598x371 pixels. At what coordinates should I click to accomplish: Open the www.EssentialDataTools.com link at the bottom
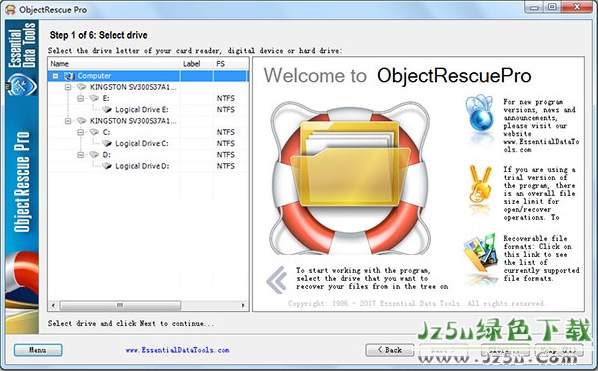(x=178, y=350)
